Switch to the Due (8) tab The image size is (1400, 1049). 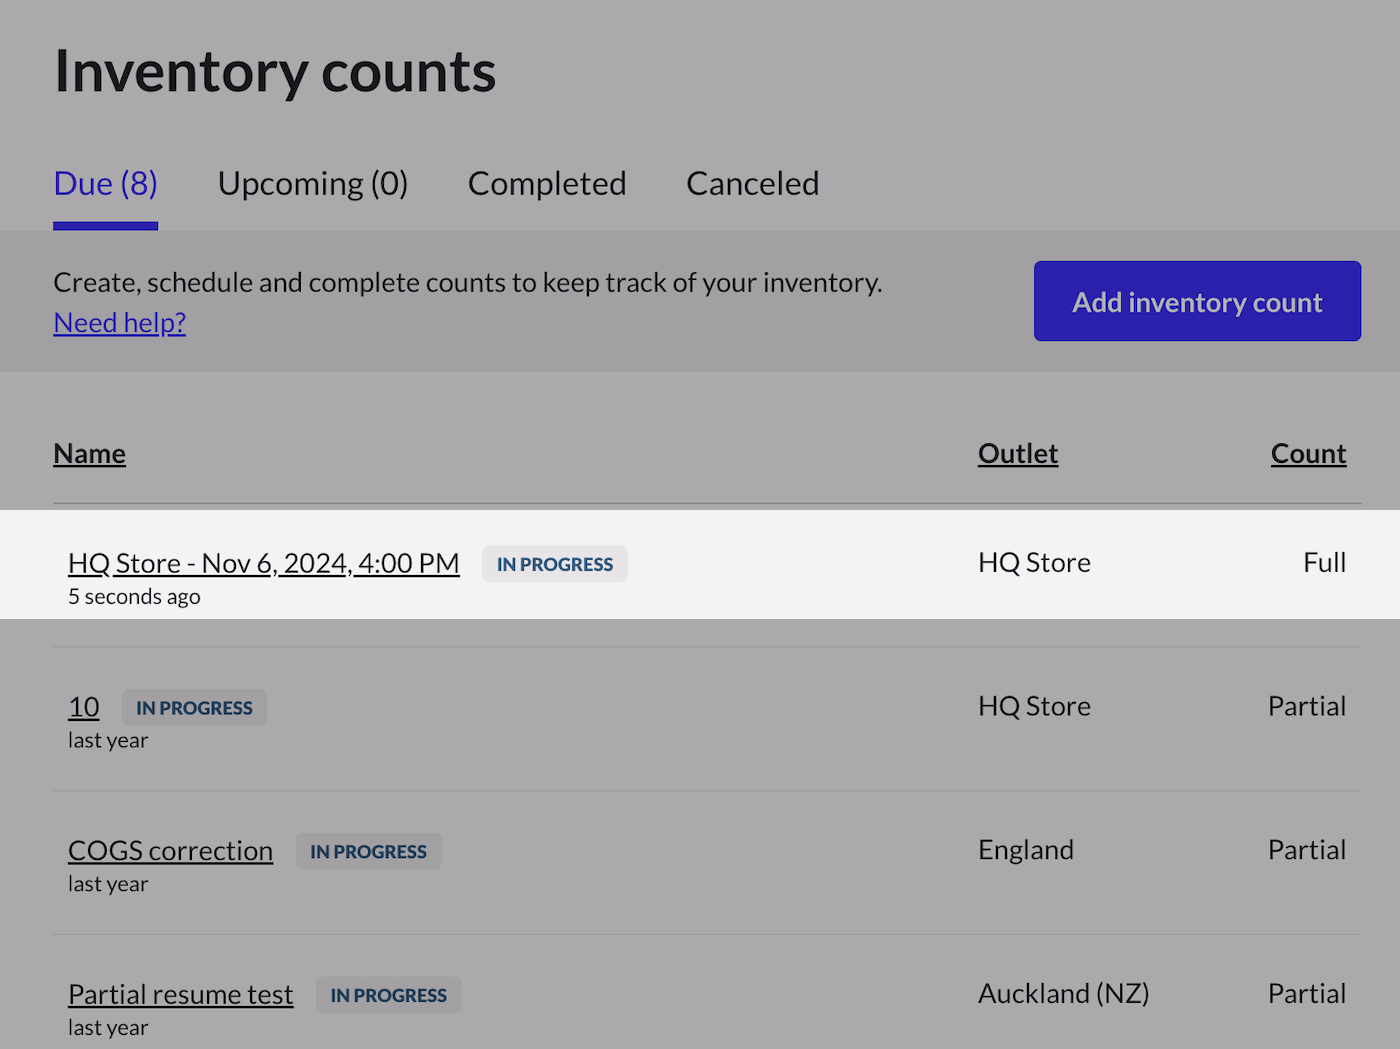click(x=105, y=184)
